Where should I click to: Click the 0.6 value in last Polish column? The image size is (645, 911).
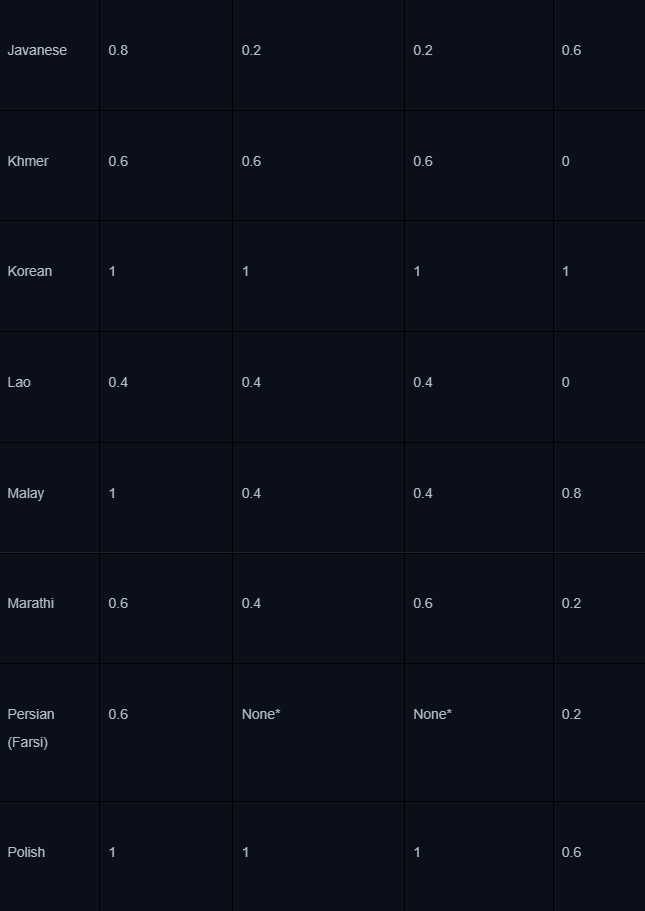click(x=571, y=852)
